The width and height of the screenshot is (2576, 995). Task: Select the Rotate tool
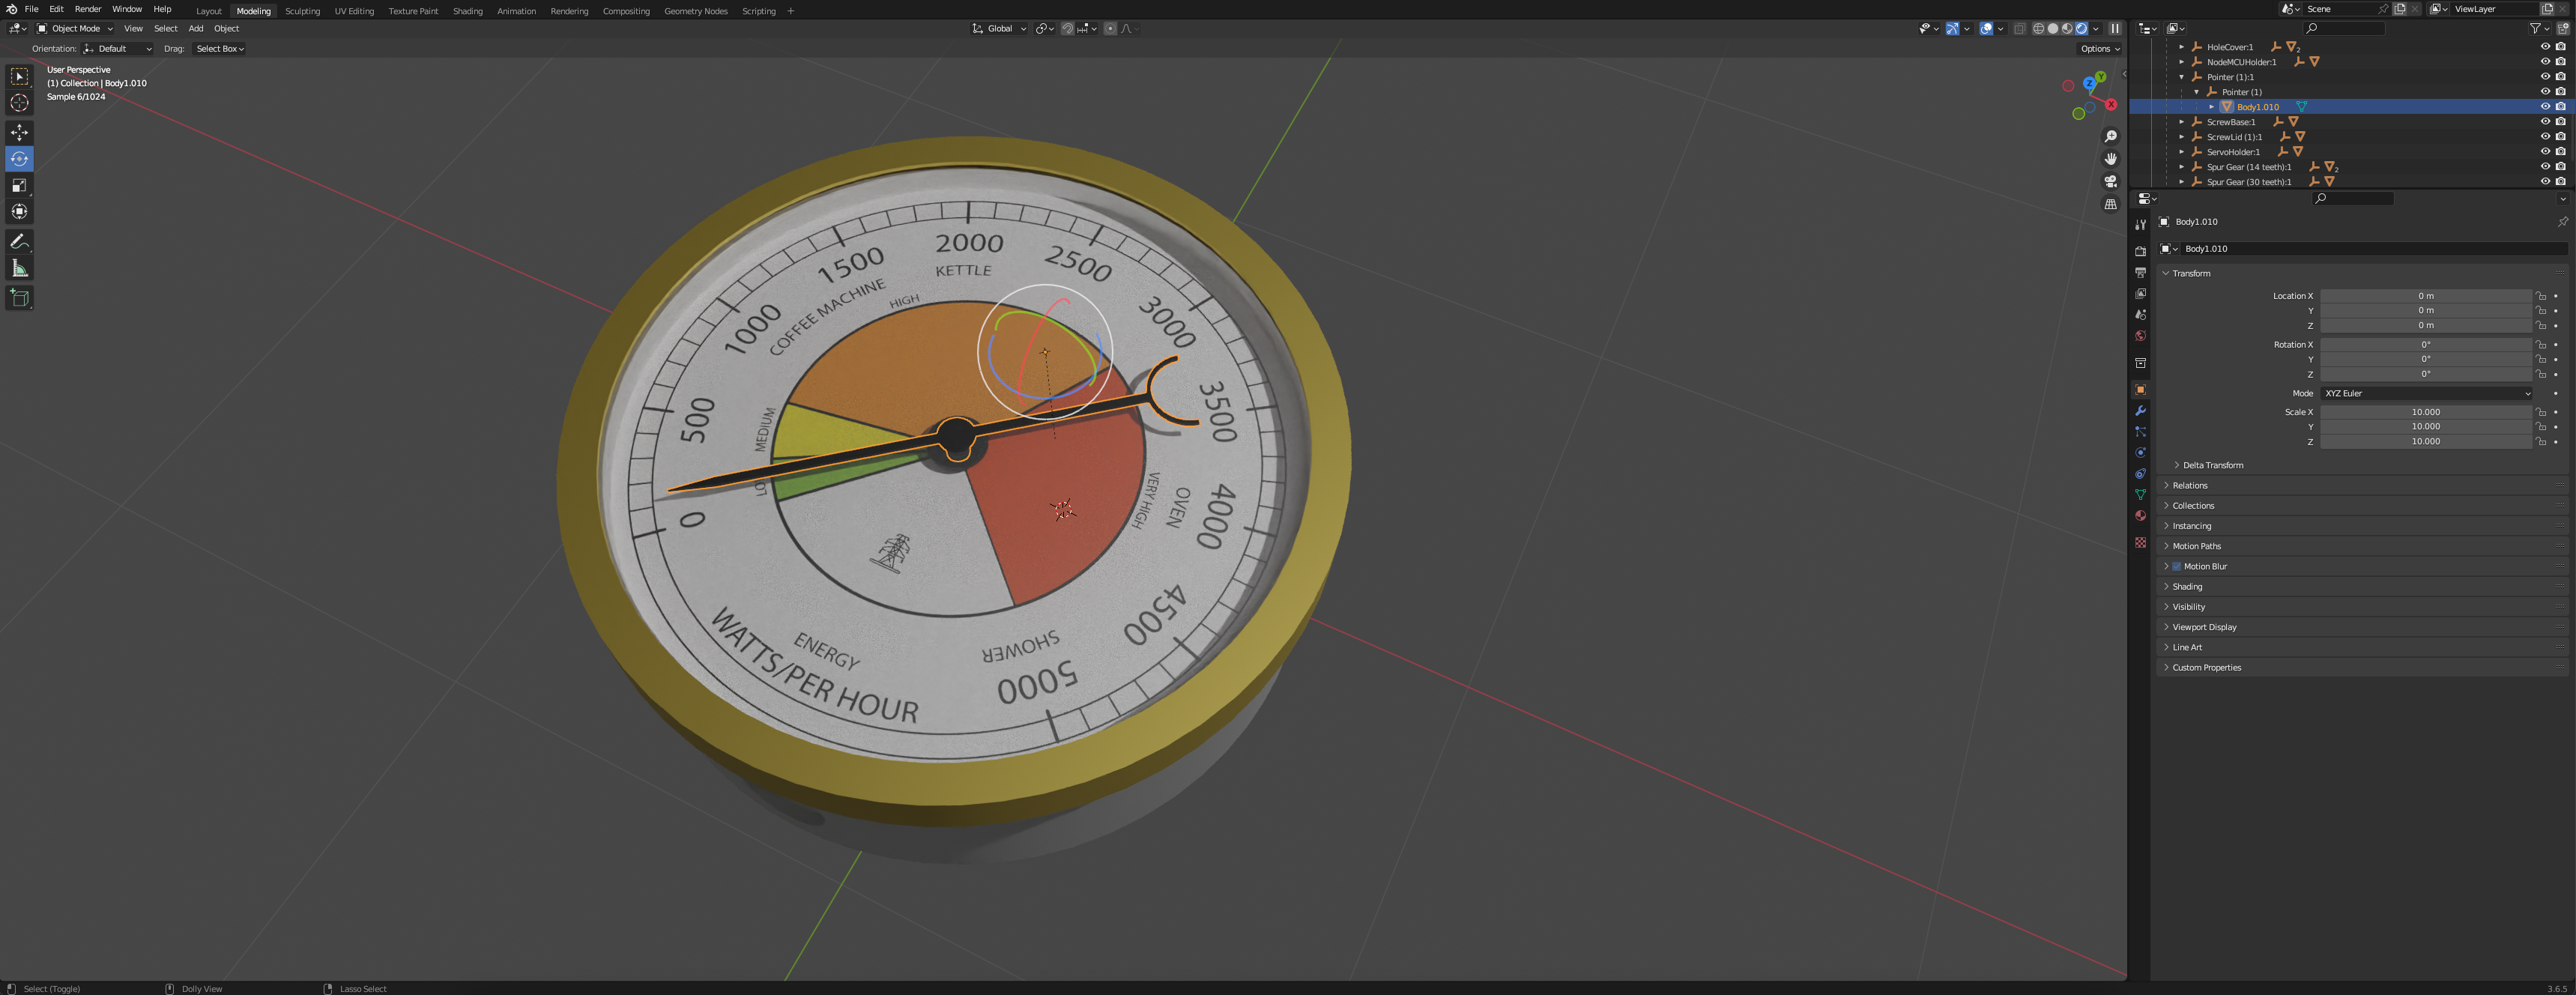pyautogui.click(x=19, y=159)
